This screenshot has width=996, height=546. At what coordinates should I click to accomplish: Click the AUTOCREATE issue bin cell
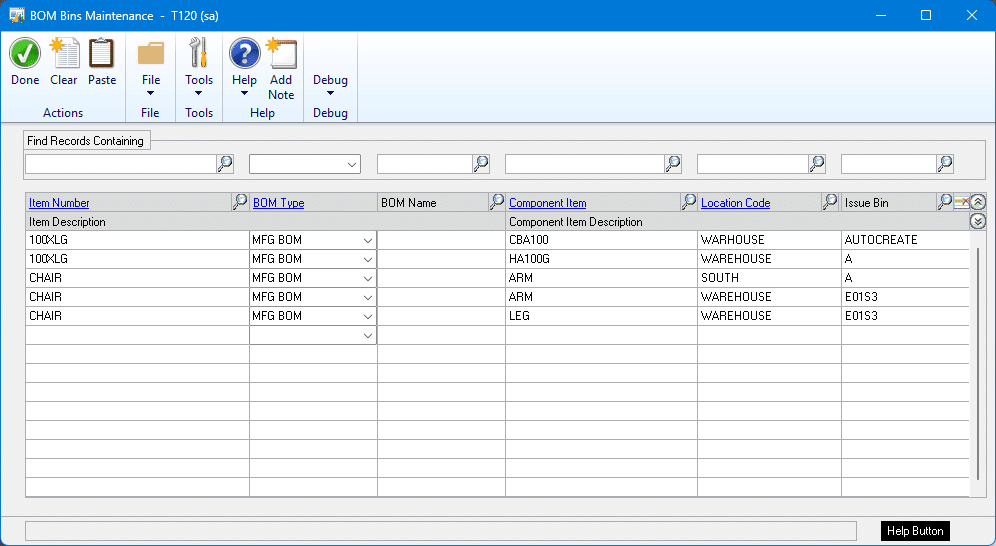click(881, 240)
